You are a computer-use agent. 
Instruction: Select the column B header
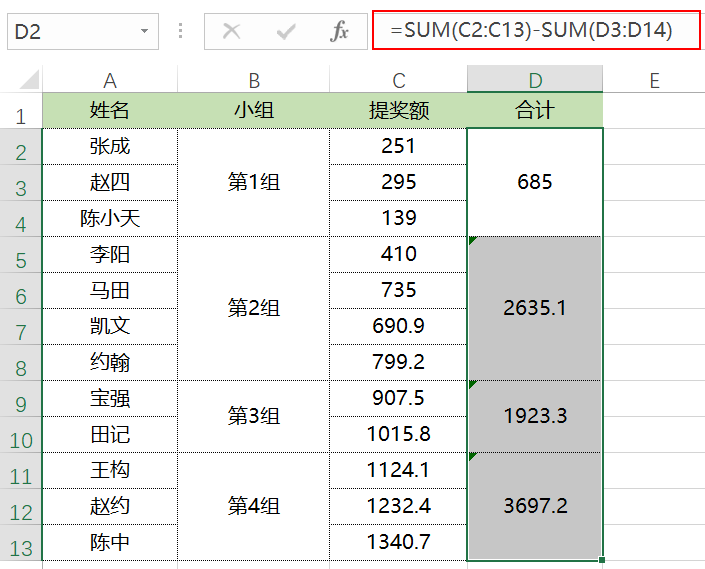click(x=254, y=80)
